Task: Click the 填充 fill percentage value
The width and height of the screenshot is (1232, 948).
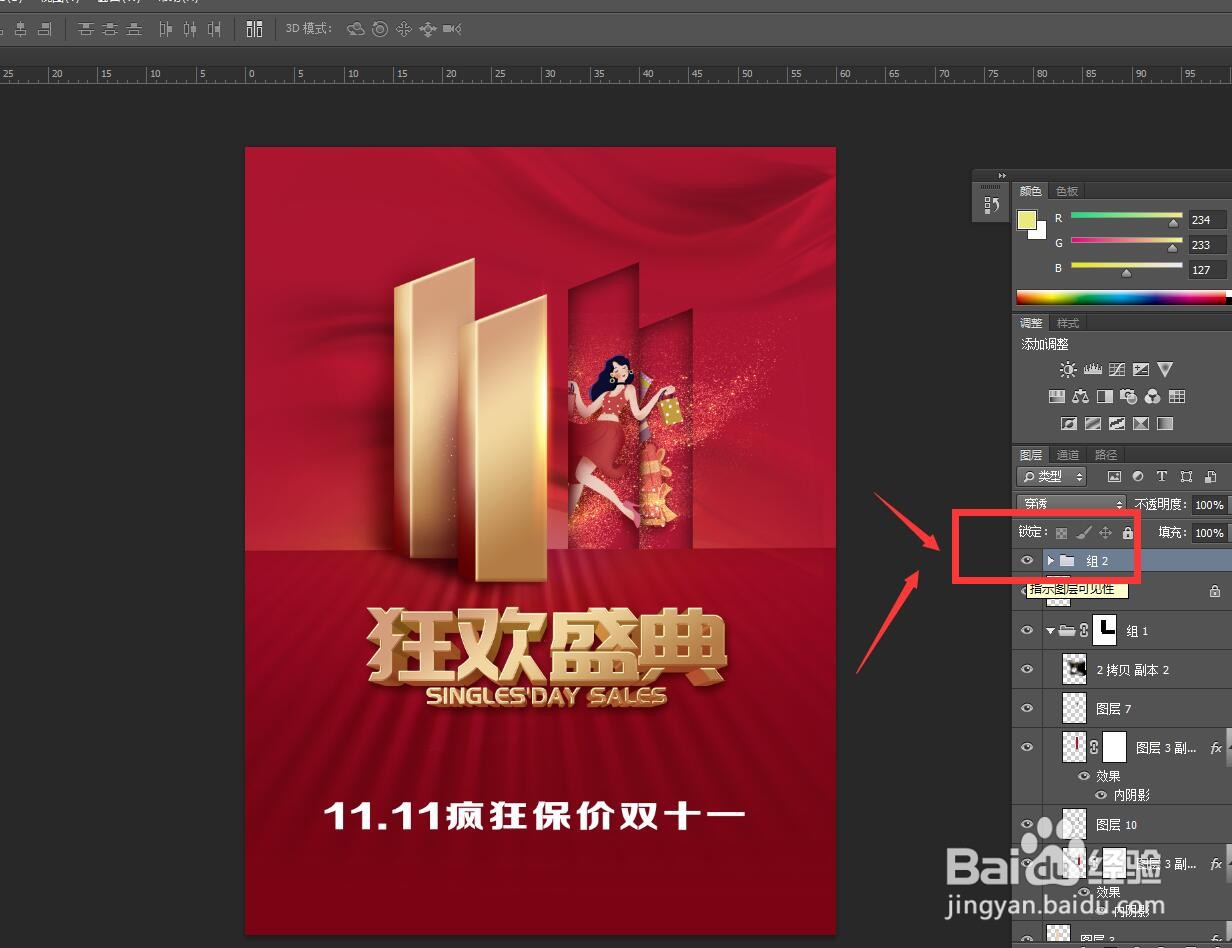Action: (x=1210, y=533)
